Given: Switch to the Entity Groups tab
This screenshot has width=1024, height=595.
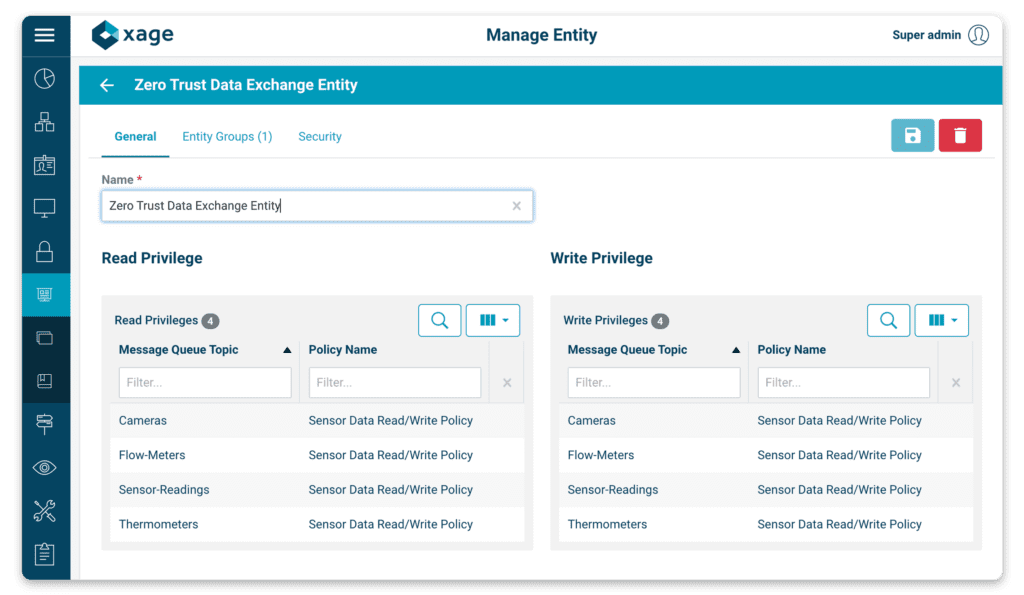Looking at the screenshot, I should coord(227,137).
